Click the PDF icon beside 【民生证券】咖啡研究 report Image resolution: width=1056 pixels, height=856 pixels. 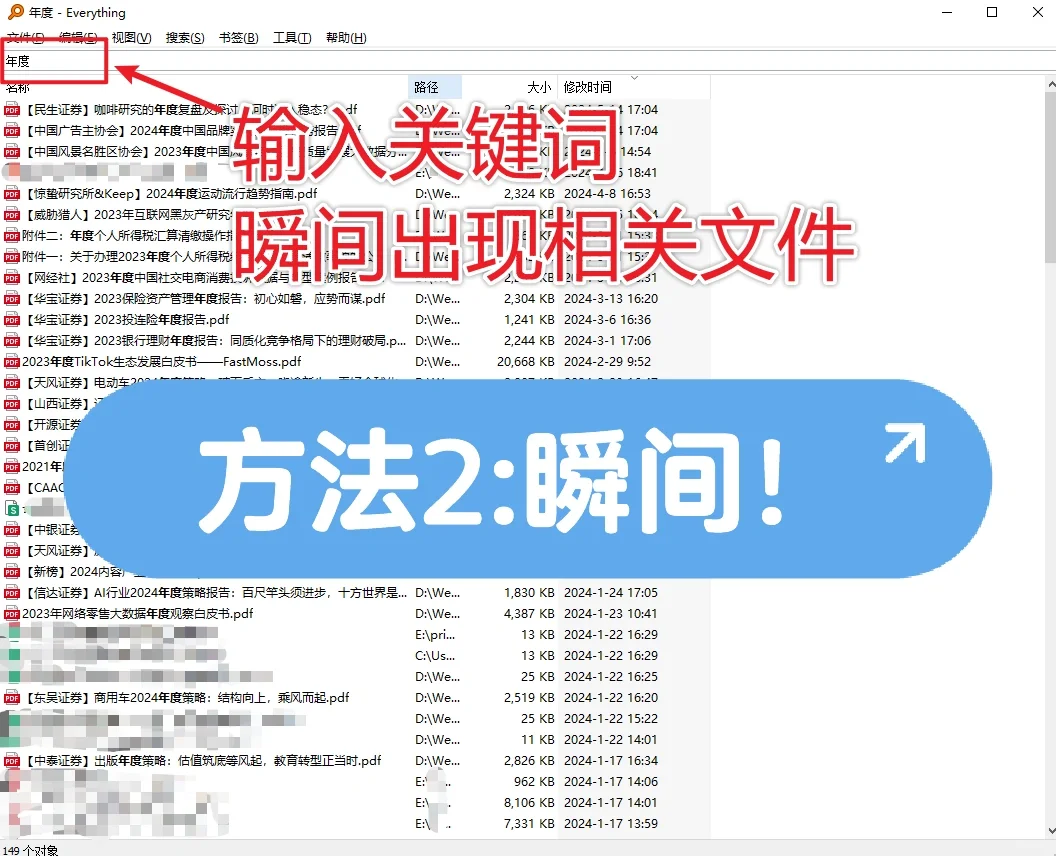(13, 109)
